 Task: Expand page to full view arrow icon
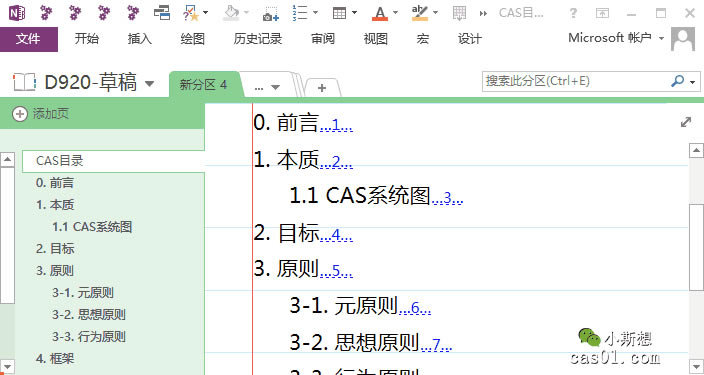686,122
